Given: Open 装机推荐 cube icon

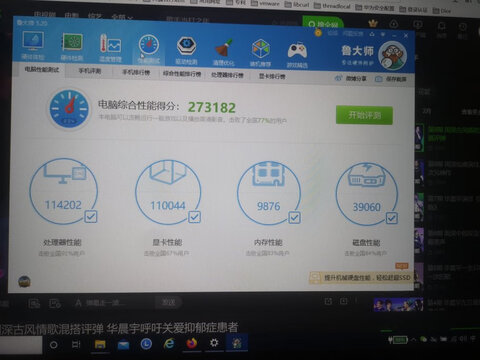Looking at the screenshot, I should tap(260, 53).
